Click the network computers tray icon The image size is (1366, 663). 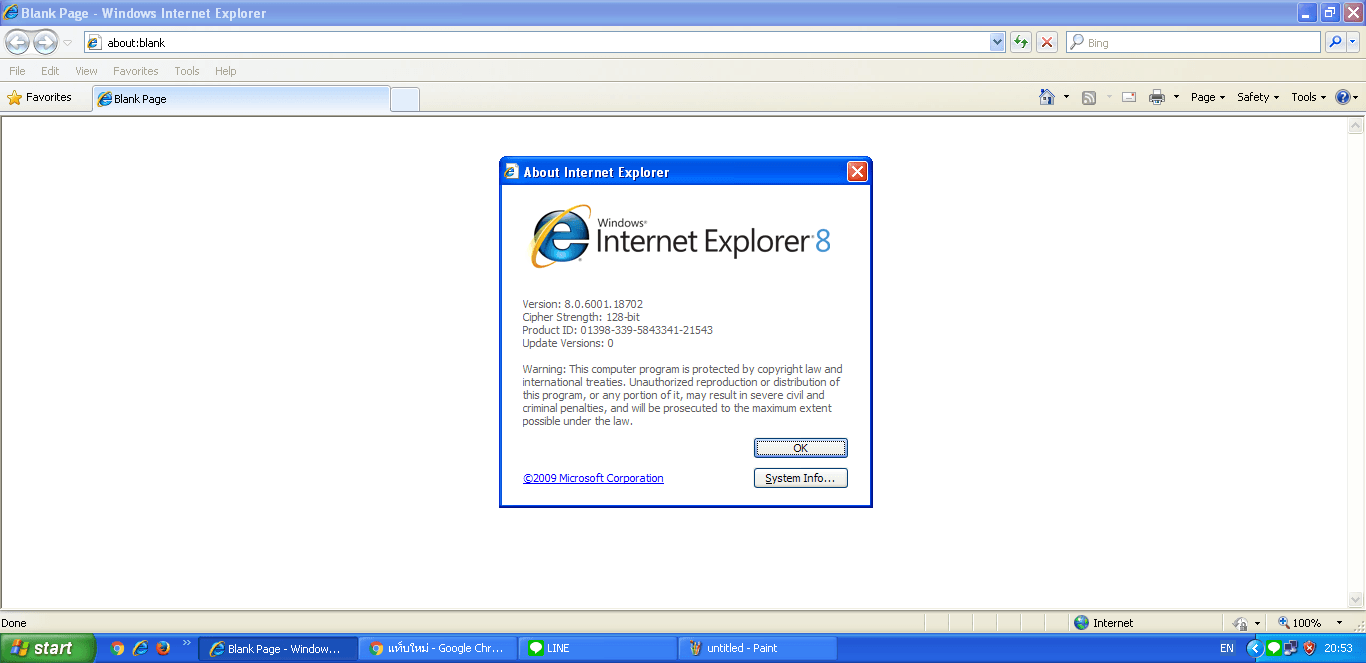tap(1290, 648)
